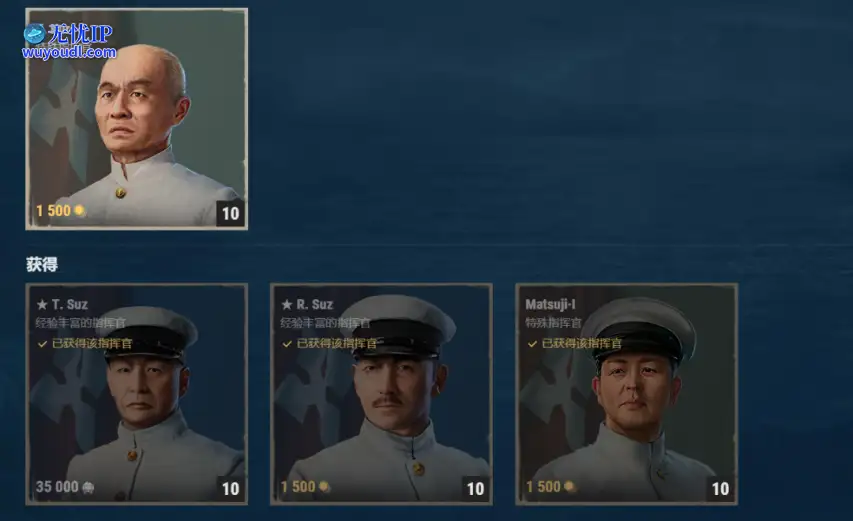Click the coin icon on Matsuji-I card
Image resolution: width=853 pixels, height=521 pixels.
[x=570, y=487]
